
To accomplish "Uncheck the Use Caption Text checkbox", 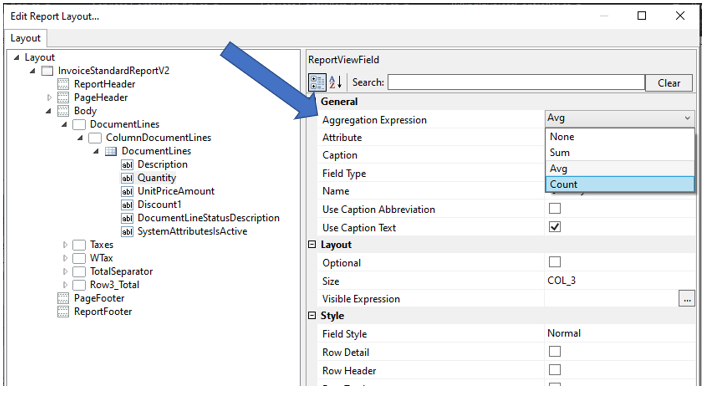I will (x=555, y=227).
